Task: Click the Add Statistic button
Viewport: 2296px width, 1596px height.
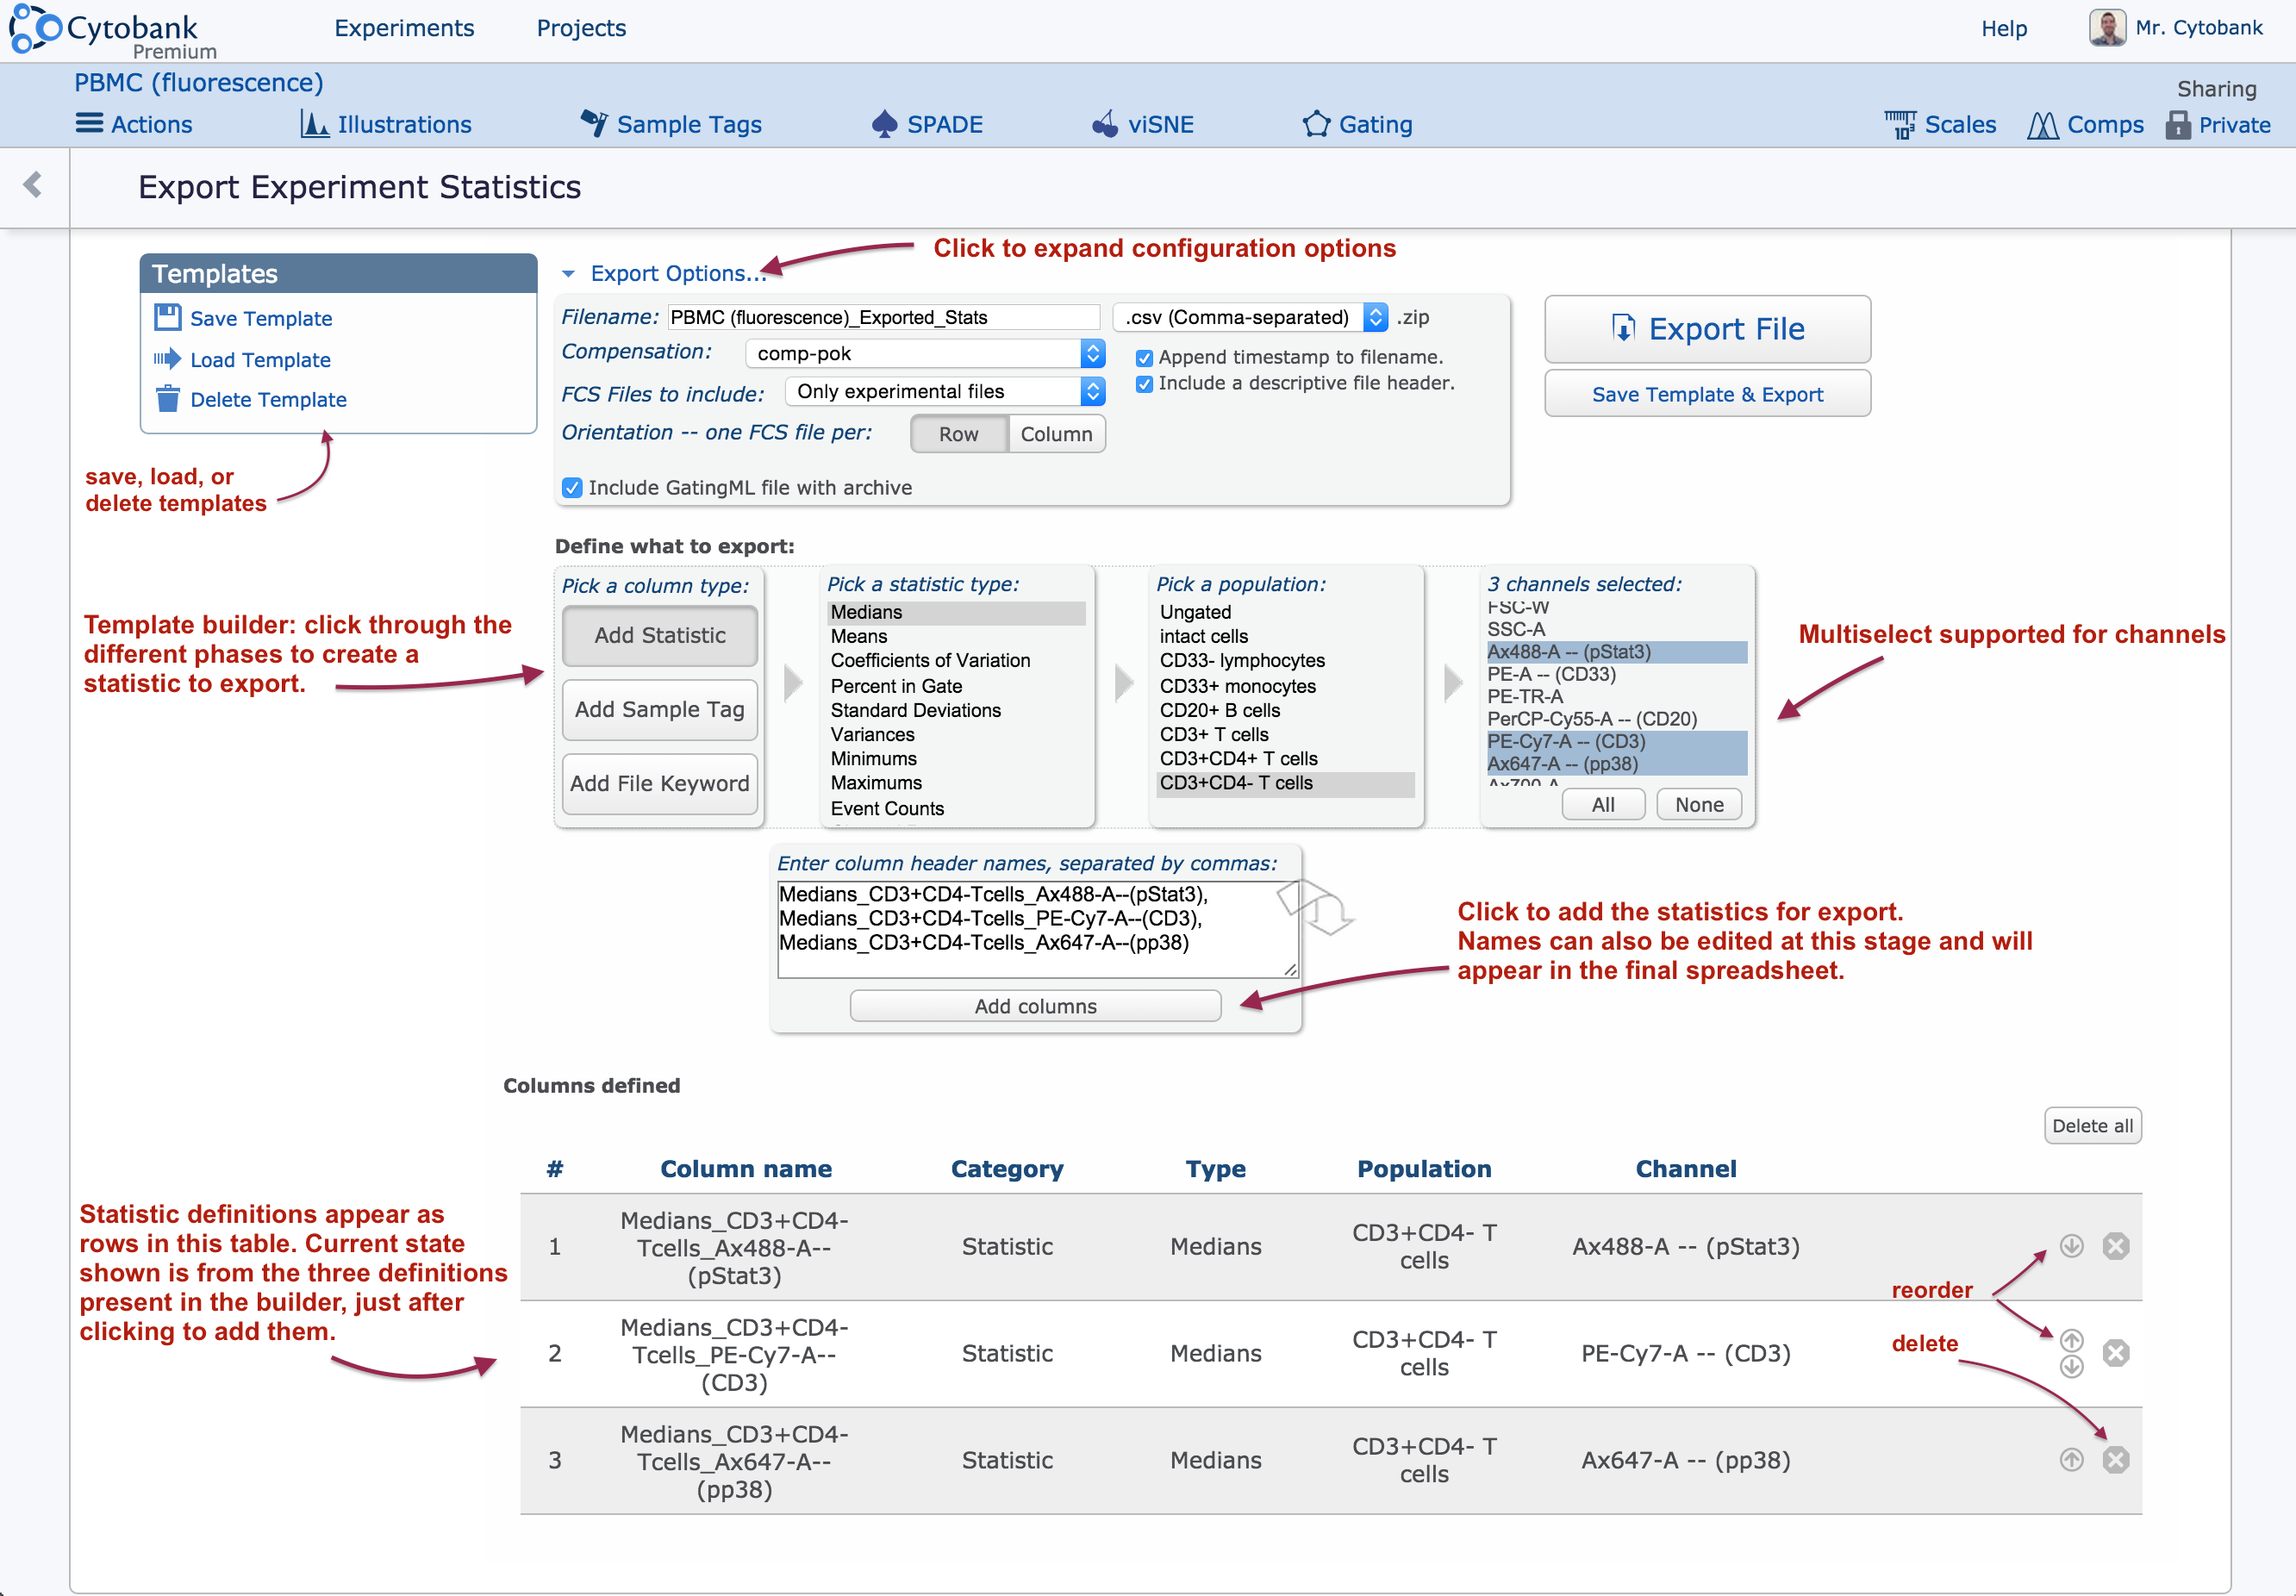Action: pyautogui.click(x=660, y=635)
